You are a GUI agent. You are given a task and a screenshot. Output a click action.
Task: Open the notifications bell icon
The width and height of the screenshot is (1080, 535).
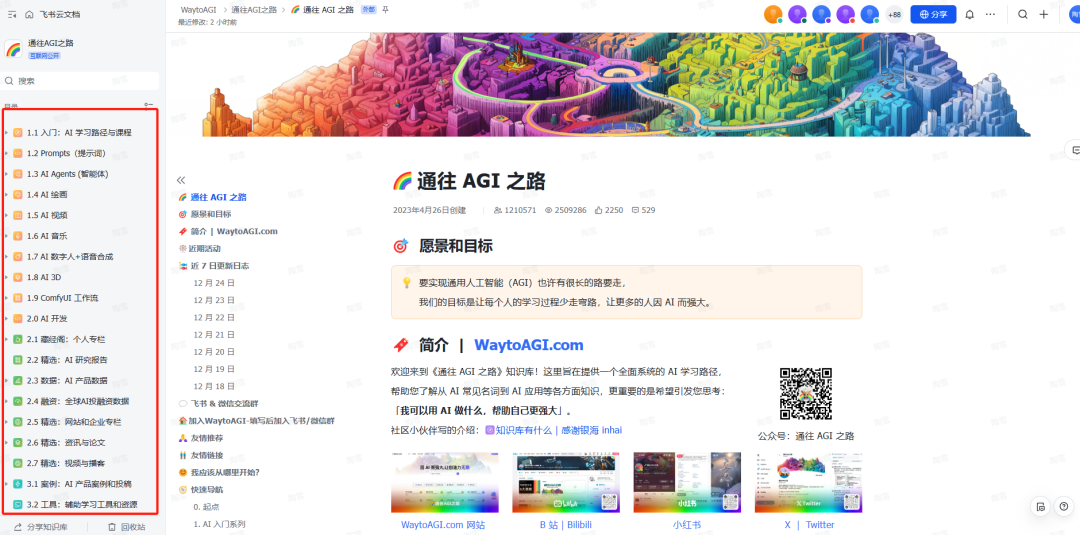pyautogui.click(x=970, y=14)
